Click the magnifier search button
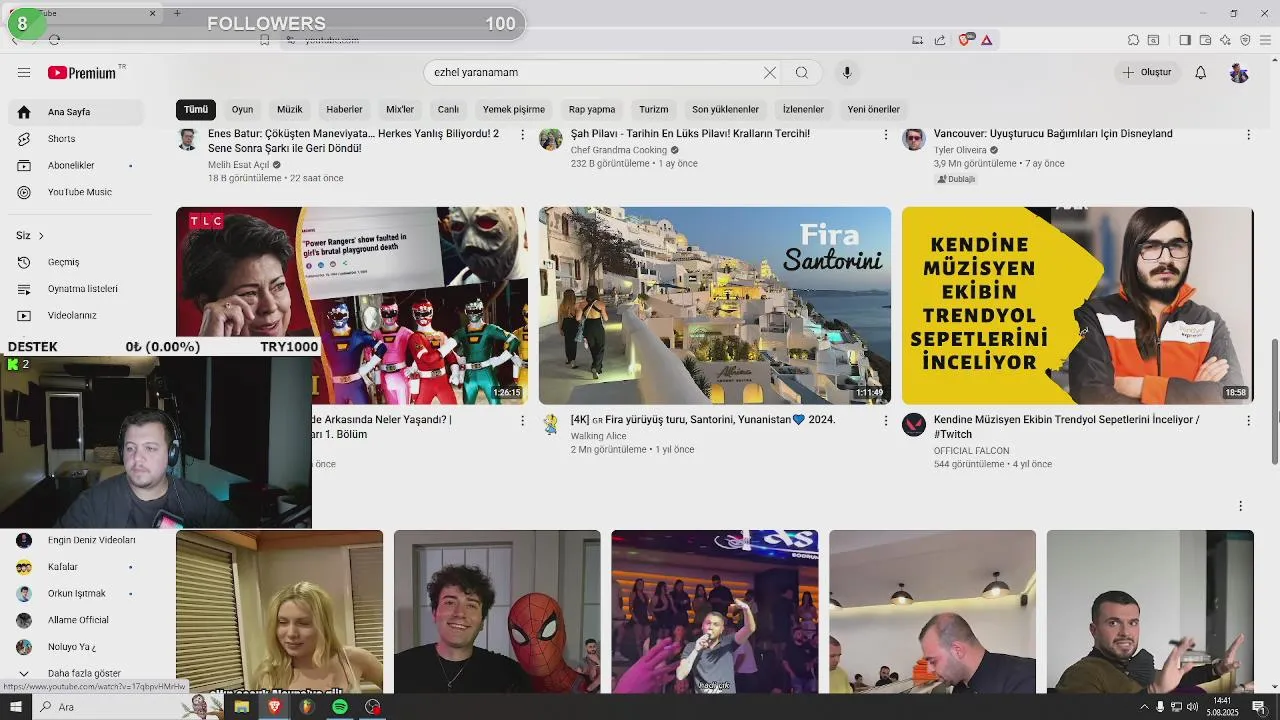The height and width of the screenshot is (720, 1280). tap(802, 72)
